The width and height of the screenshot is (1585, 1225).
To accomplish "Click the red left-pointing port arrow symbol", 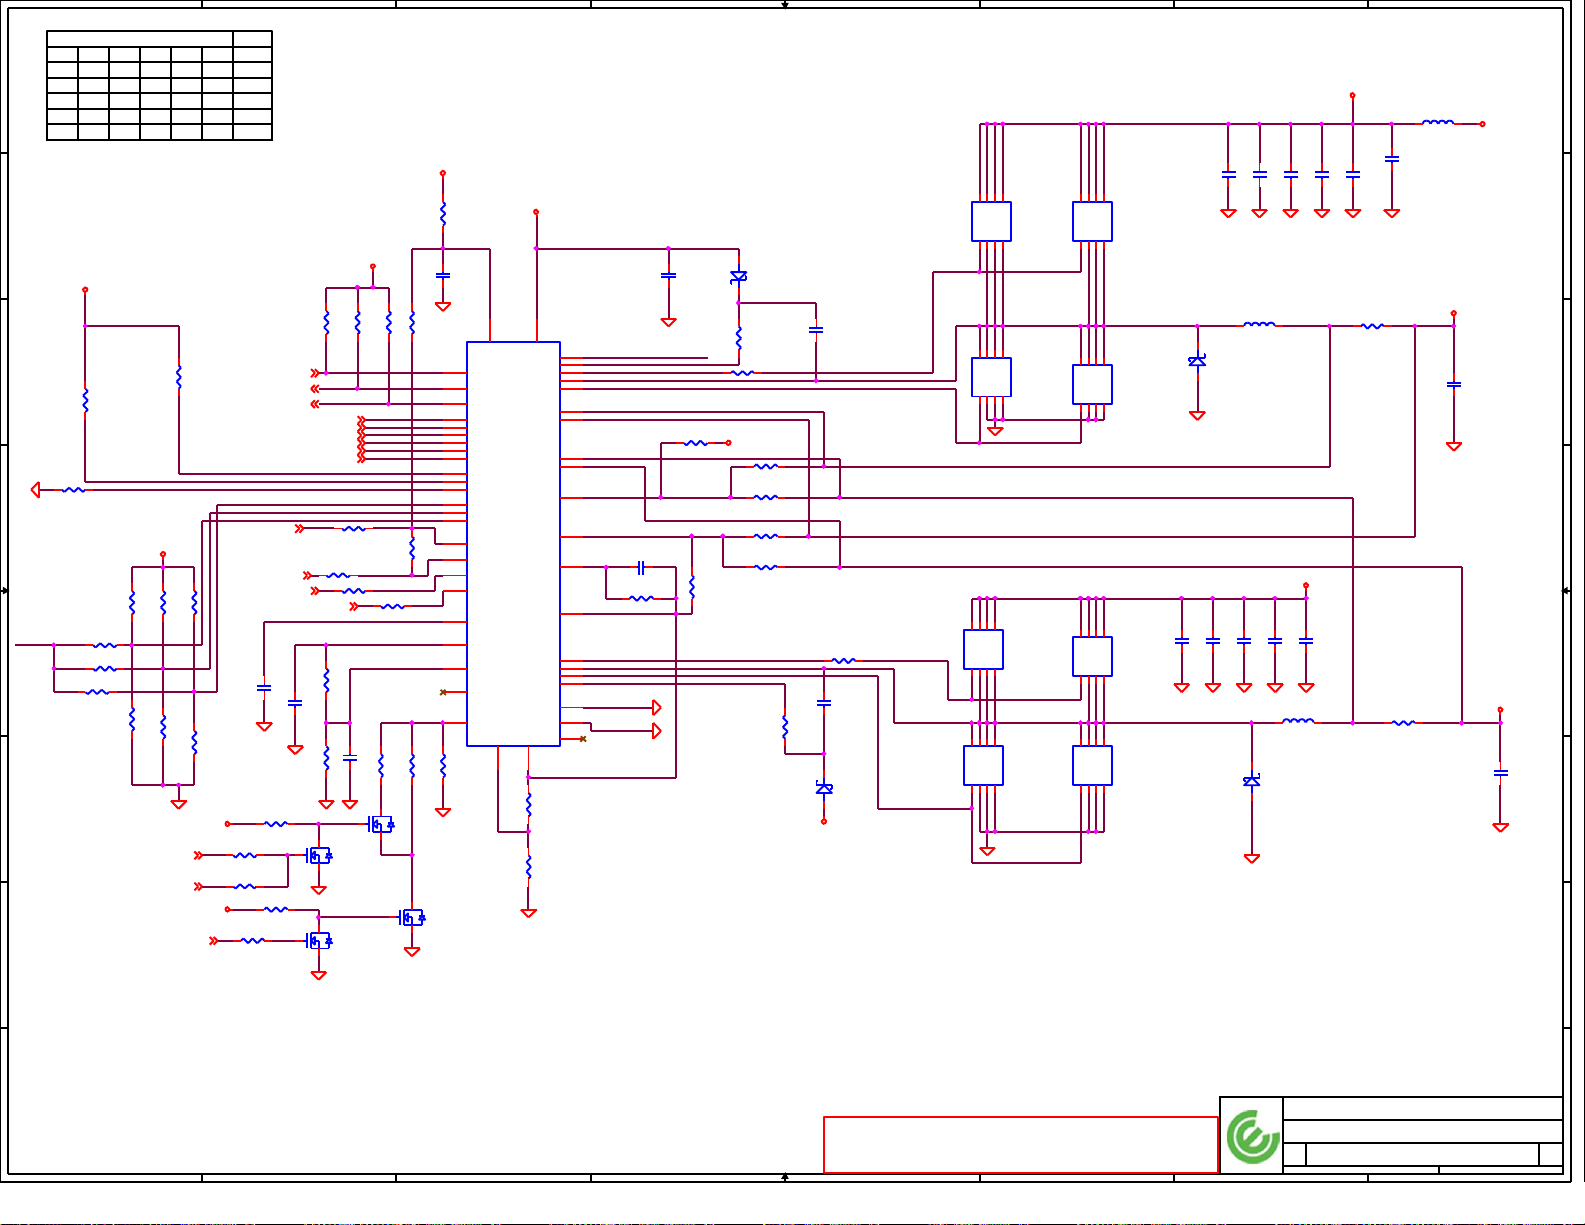I will (36, 490).
